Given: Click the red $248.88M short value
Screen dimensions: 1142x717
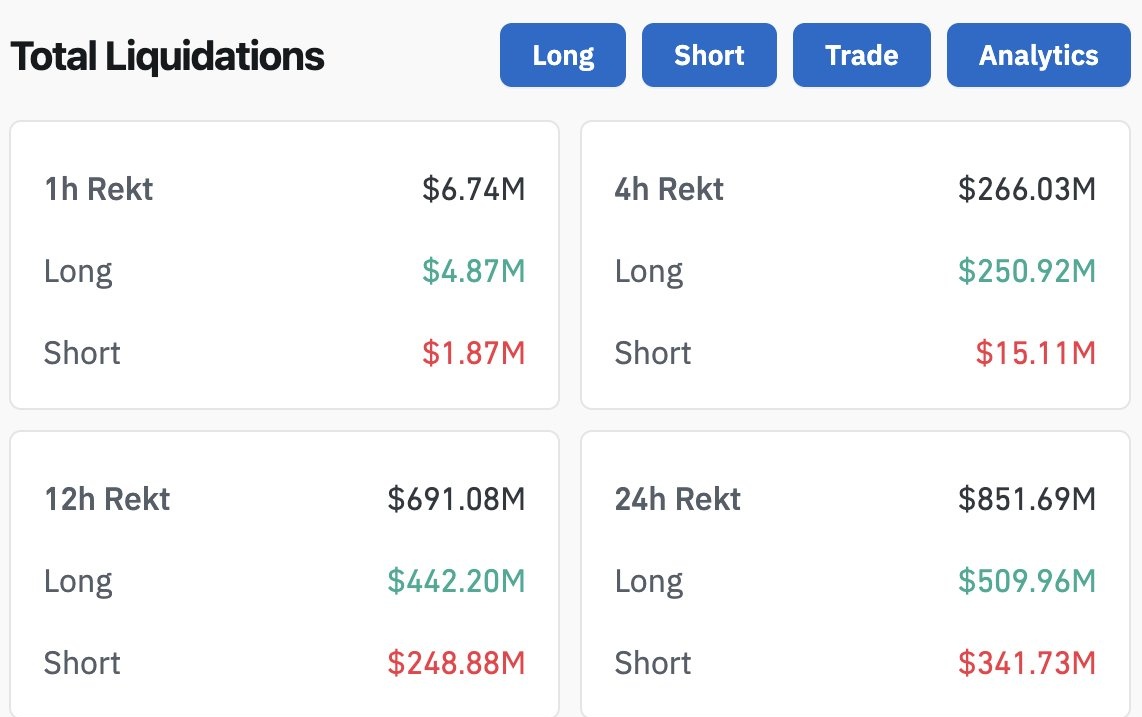Looking at the screenshot, I should click(x=456, y=663).
